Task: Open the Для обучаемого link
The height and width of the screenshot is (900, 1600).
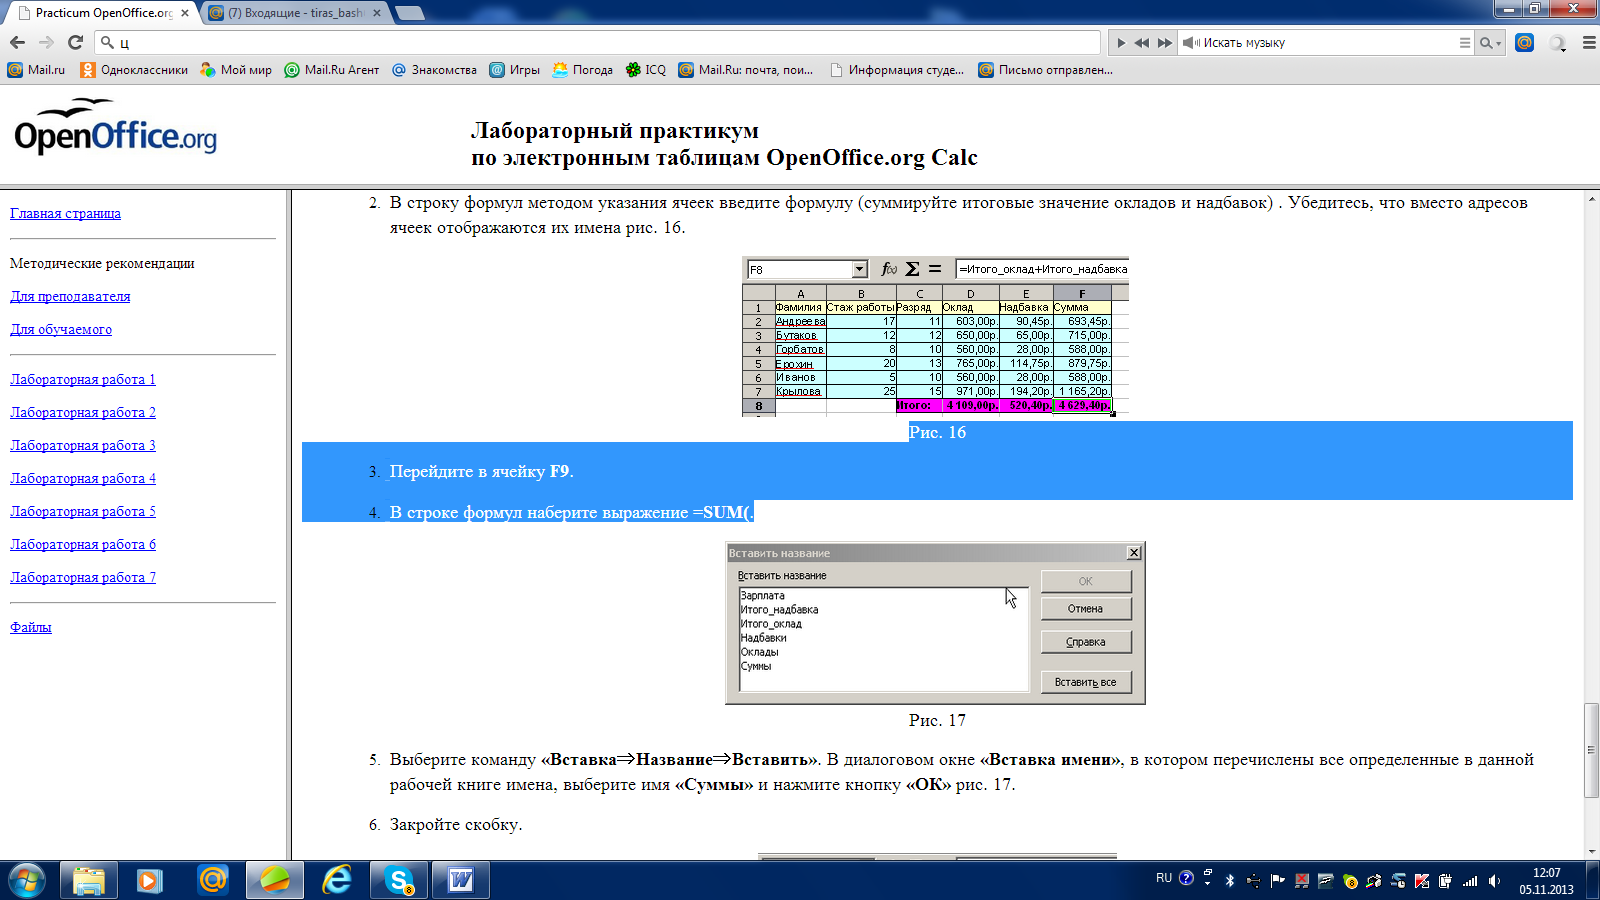Action: point(61,329)
